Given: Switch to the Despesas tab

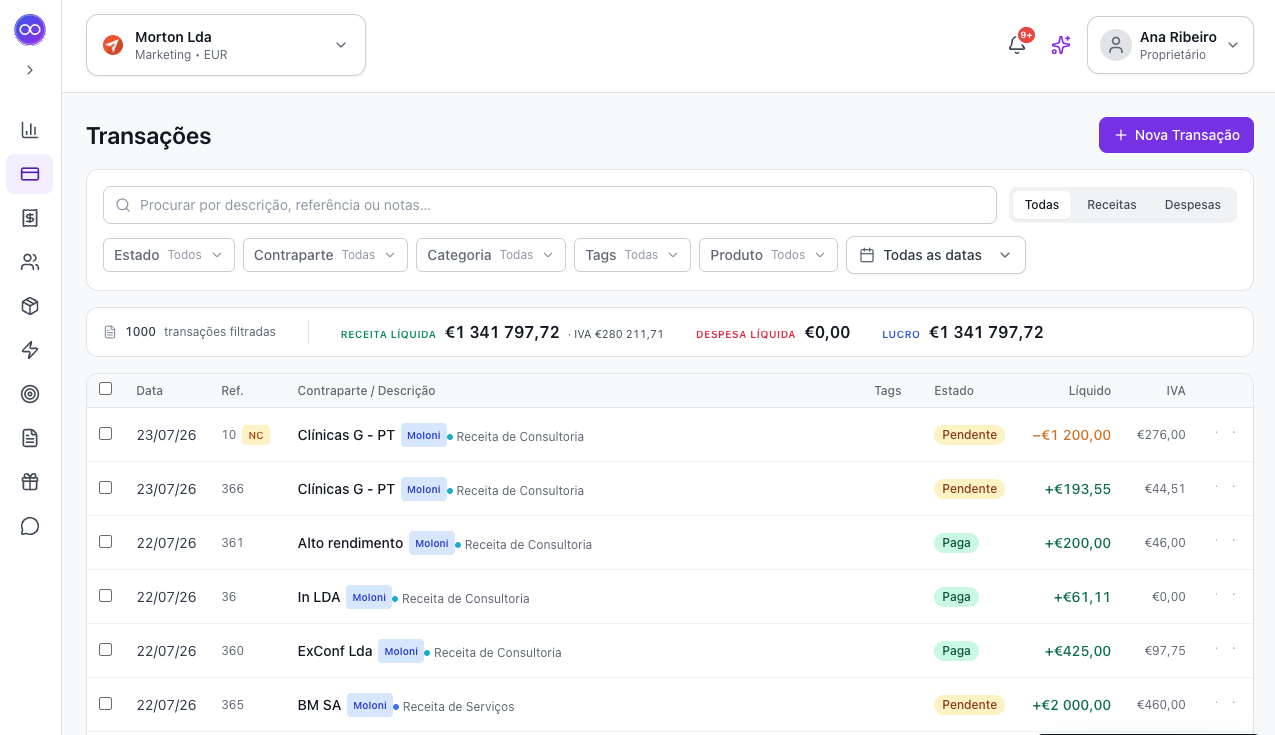Looking at the screenshot, I should (1193, 205).
